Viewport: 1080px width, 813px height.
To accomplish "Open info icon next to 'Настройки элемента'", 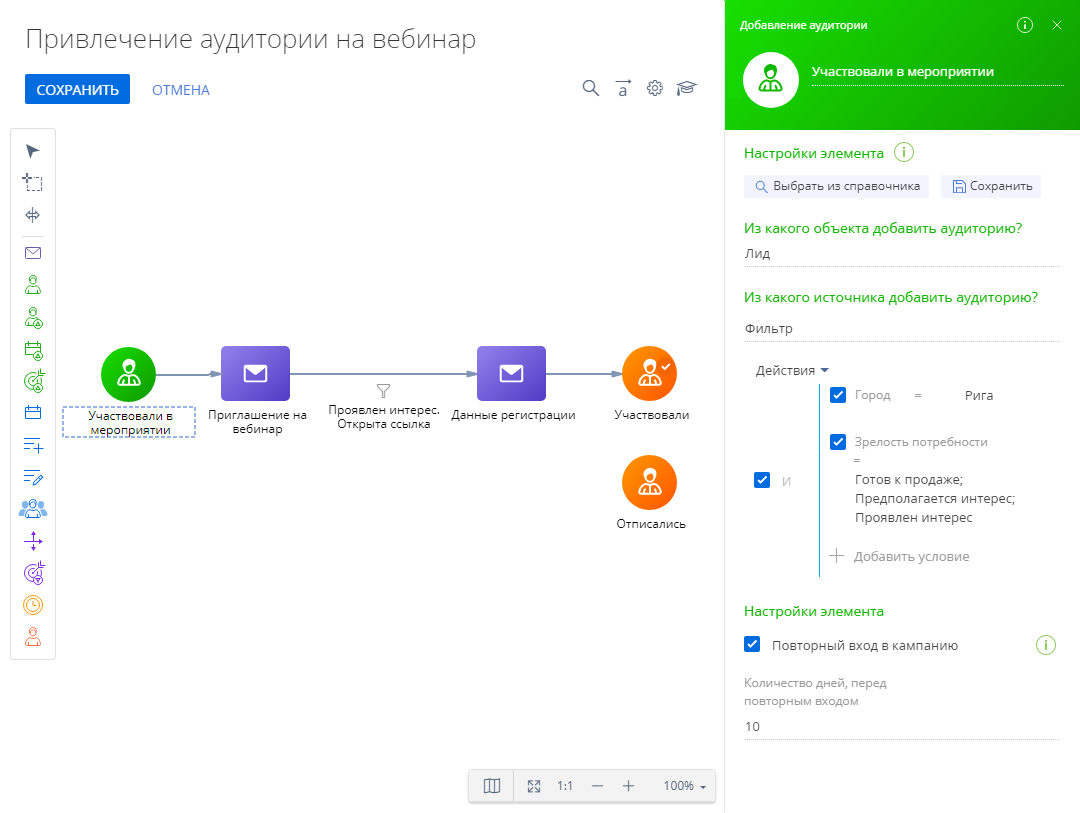I will tap(904, 152).
